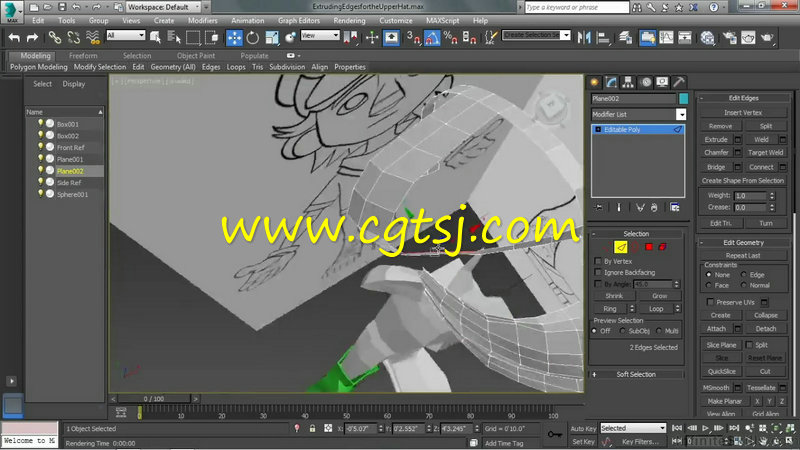Open the Material Editor icon
Viewport: 800px width, 450px height.
707,37
